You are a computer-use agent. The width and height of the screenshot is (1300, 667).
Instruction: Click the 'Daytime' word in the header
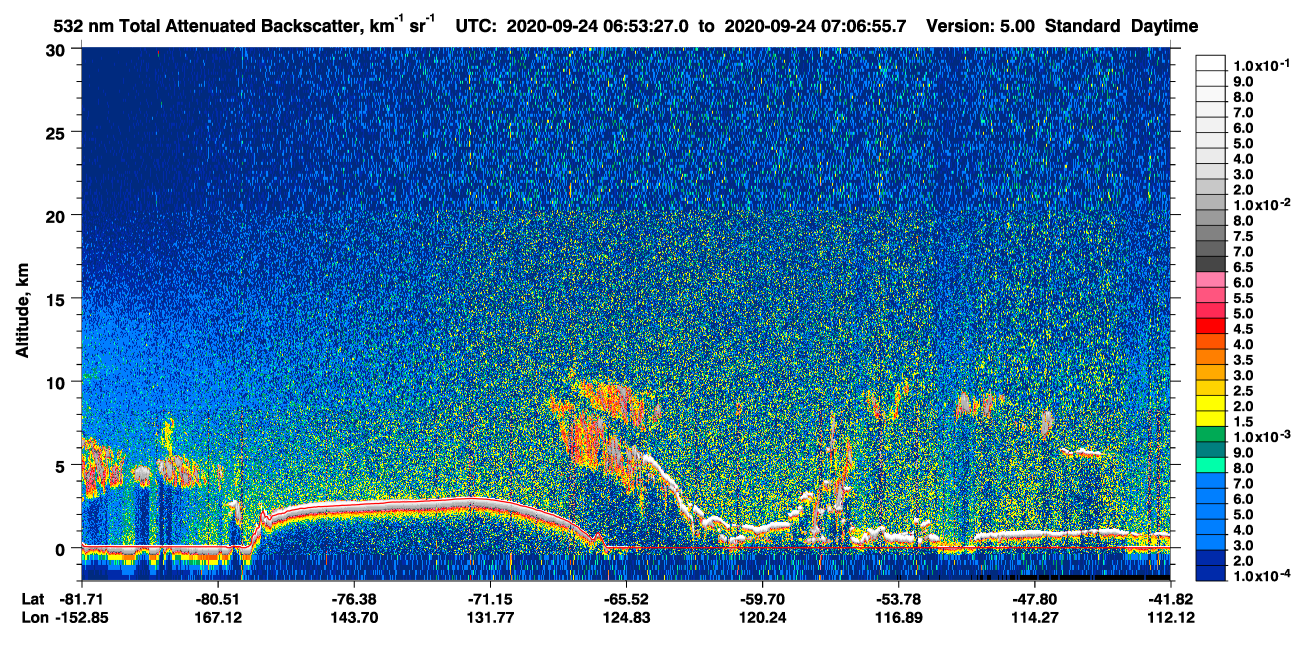tap(1165, 27)
